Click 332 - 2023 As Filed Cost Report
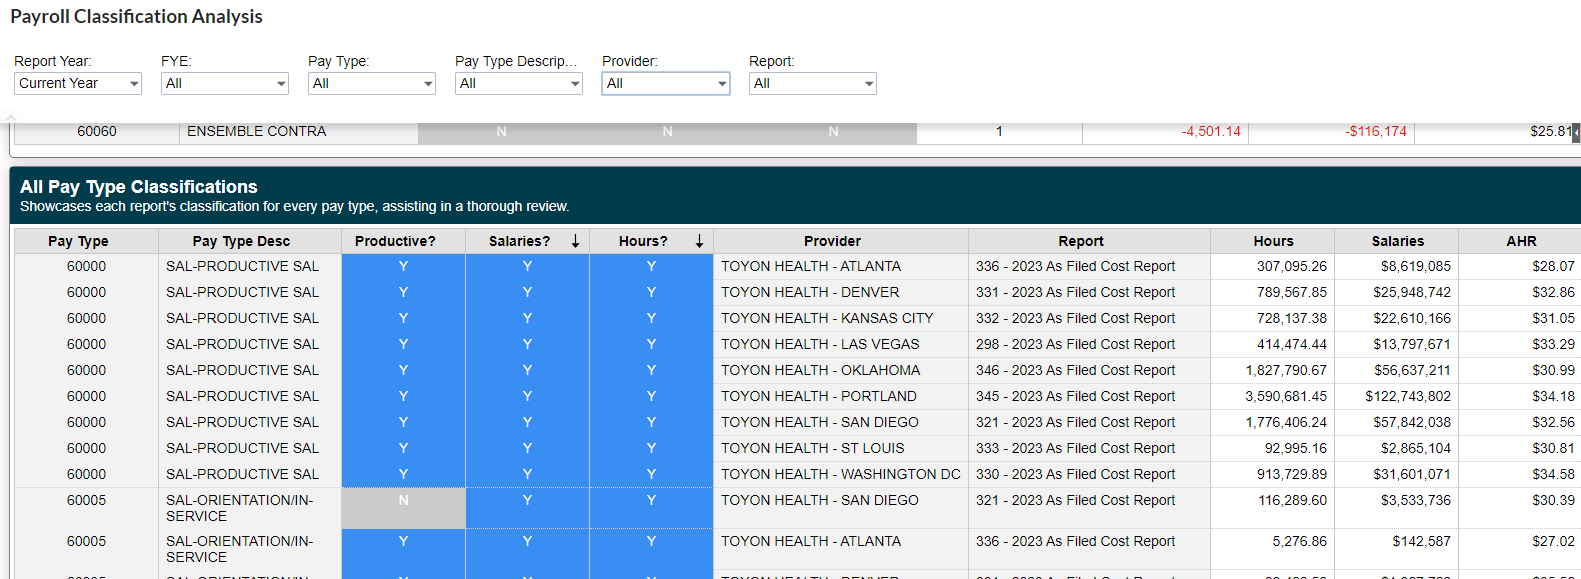 [1075, 318]
